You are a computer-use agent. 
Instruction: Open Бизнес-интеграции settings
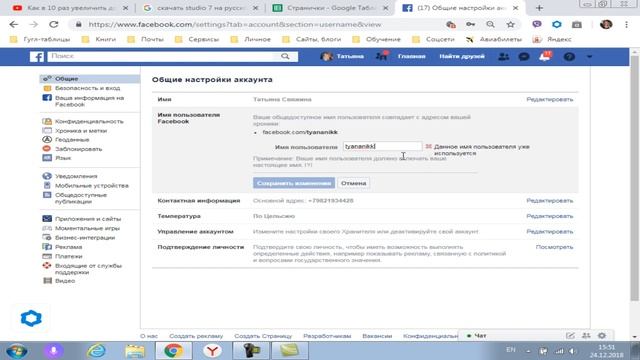[x=85, y=238]
